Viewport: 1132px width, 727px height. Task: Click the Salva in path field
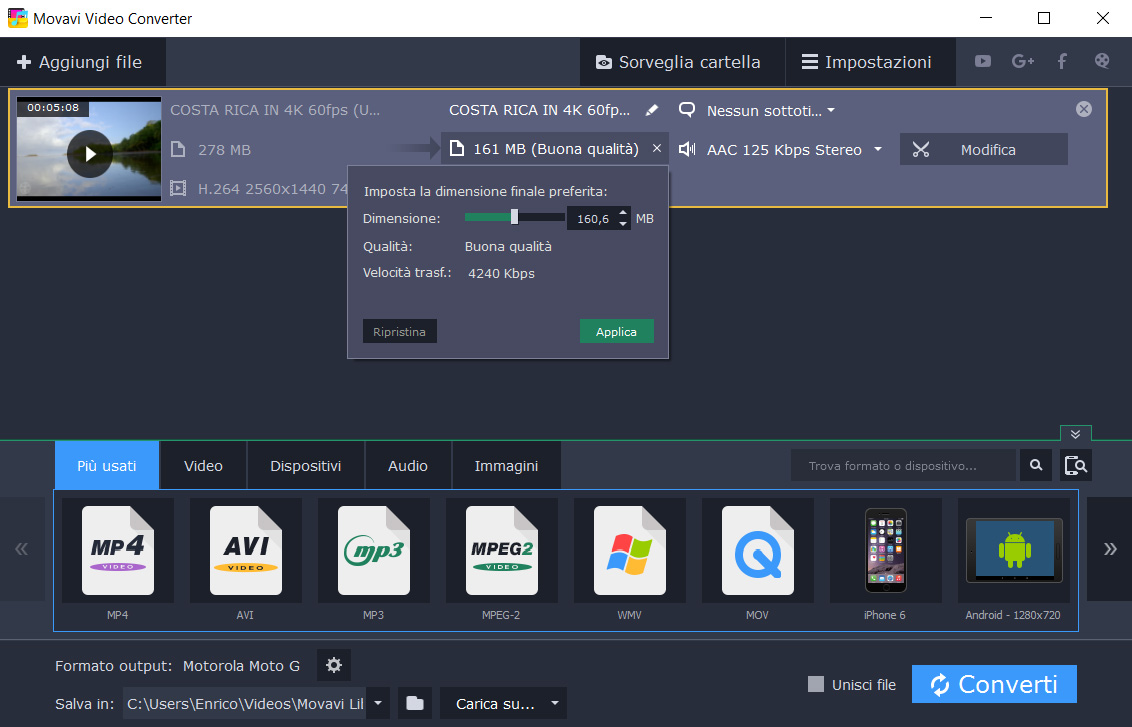coord(244,703)
